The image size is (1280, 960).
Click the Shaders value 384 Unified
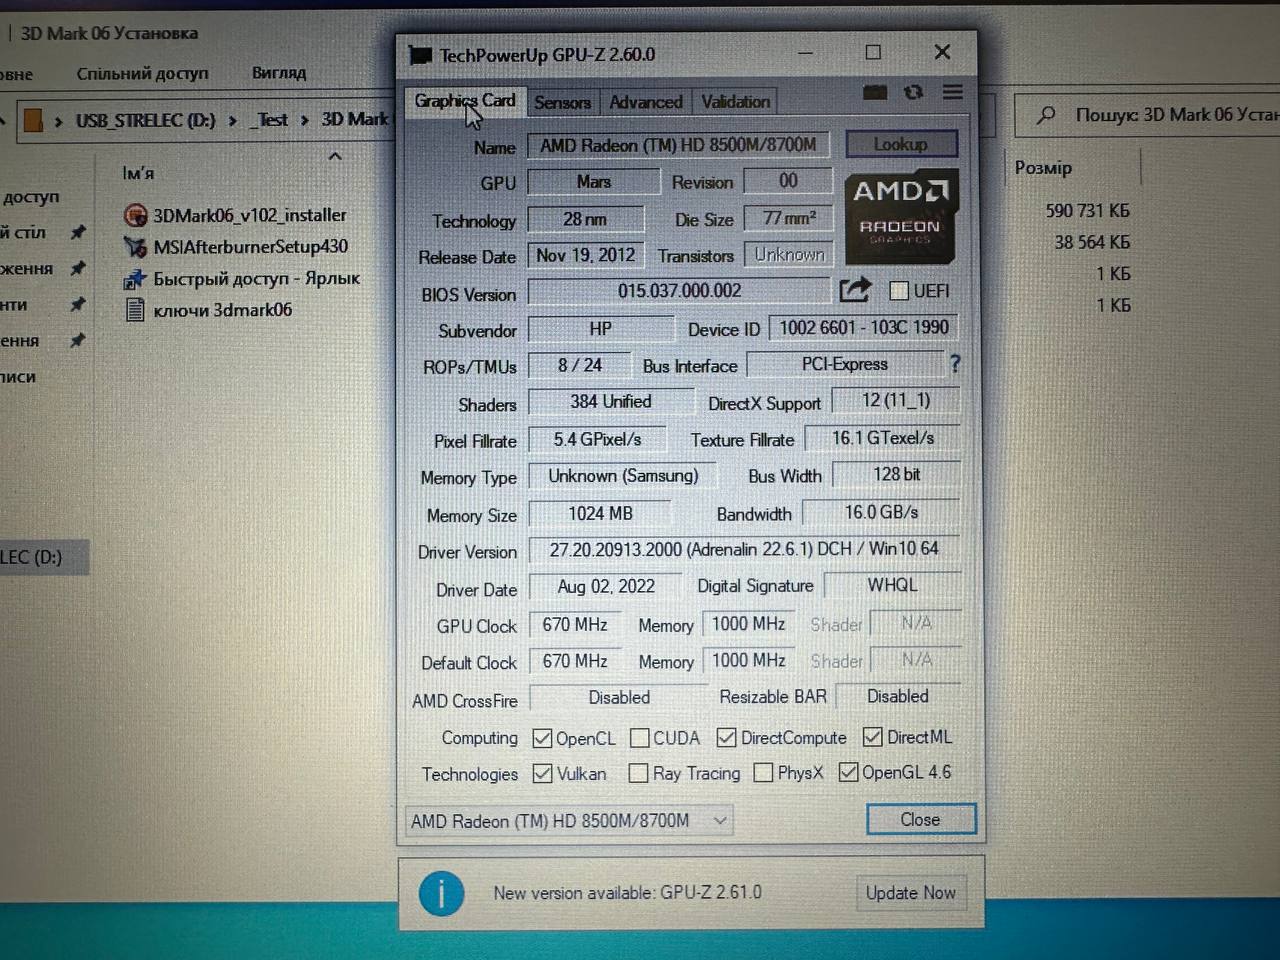coord(610,402)
